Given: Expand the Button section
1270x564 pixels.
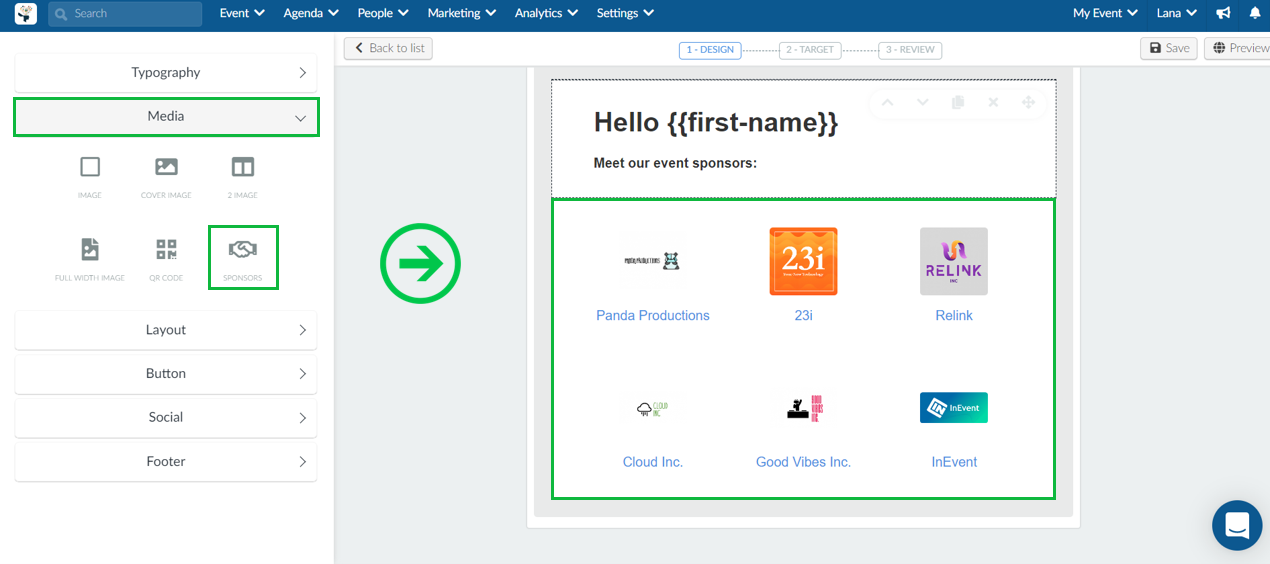Looking at the screenshot, I should click(x=166, y=374).
